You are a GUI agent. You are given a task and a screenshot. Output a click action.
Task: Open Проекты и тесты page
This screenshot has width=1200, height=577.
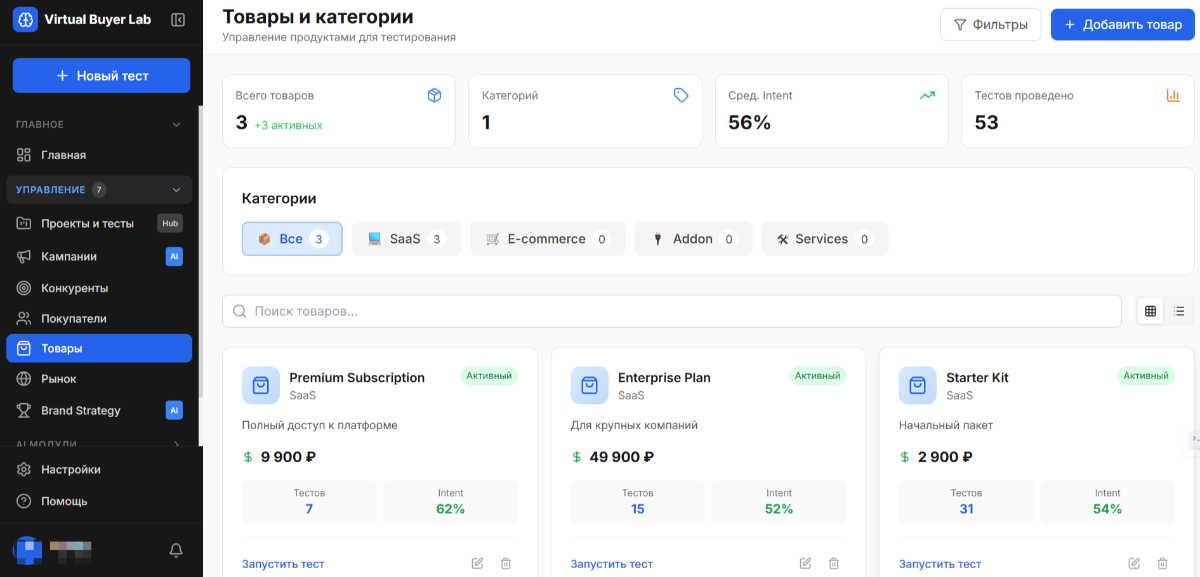[99, 223]
